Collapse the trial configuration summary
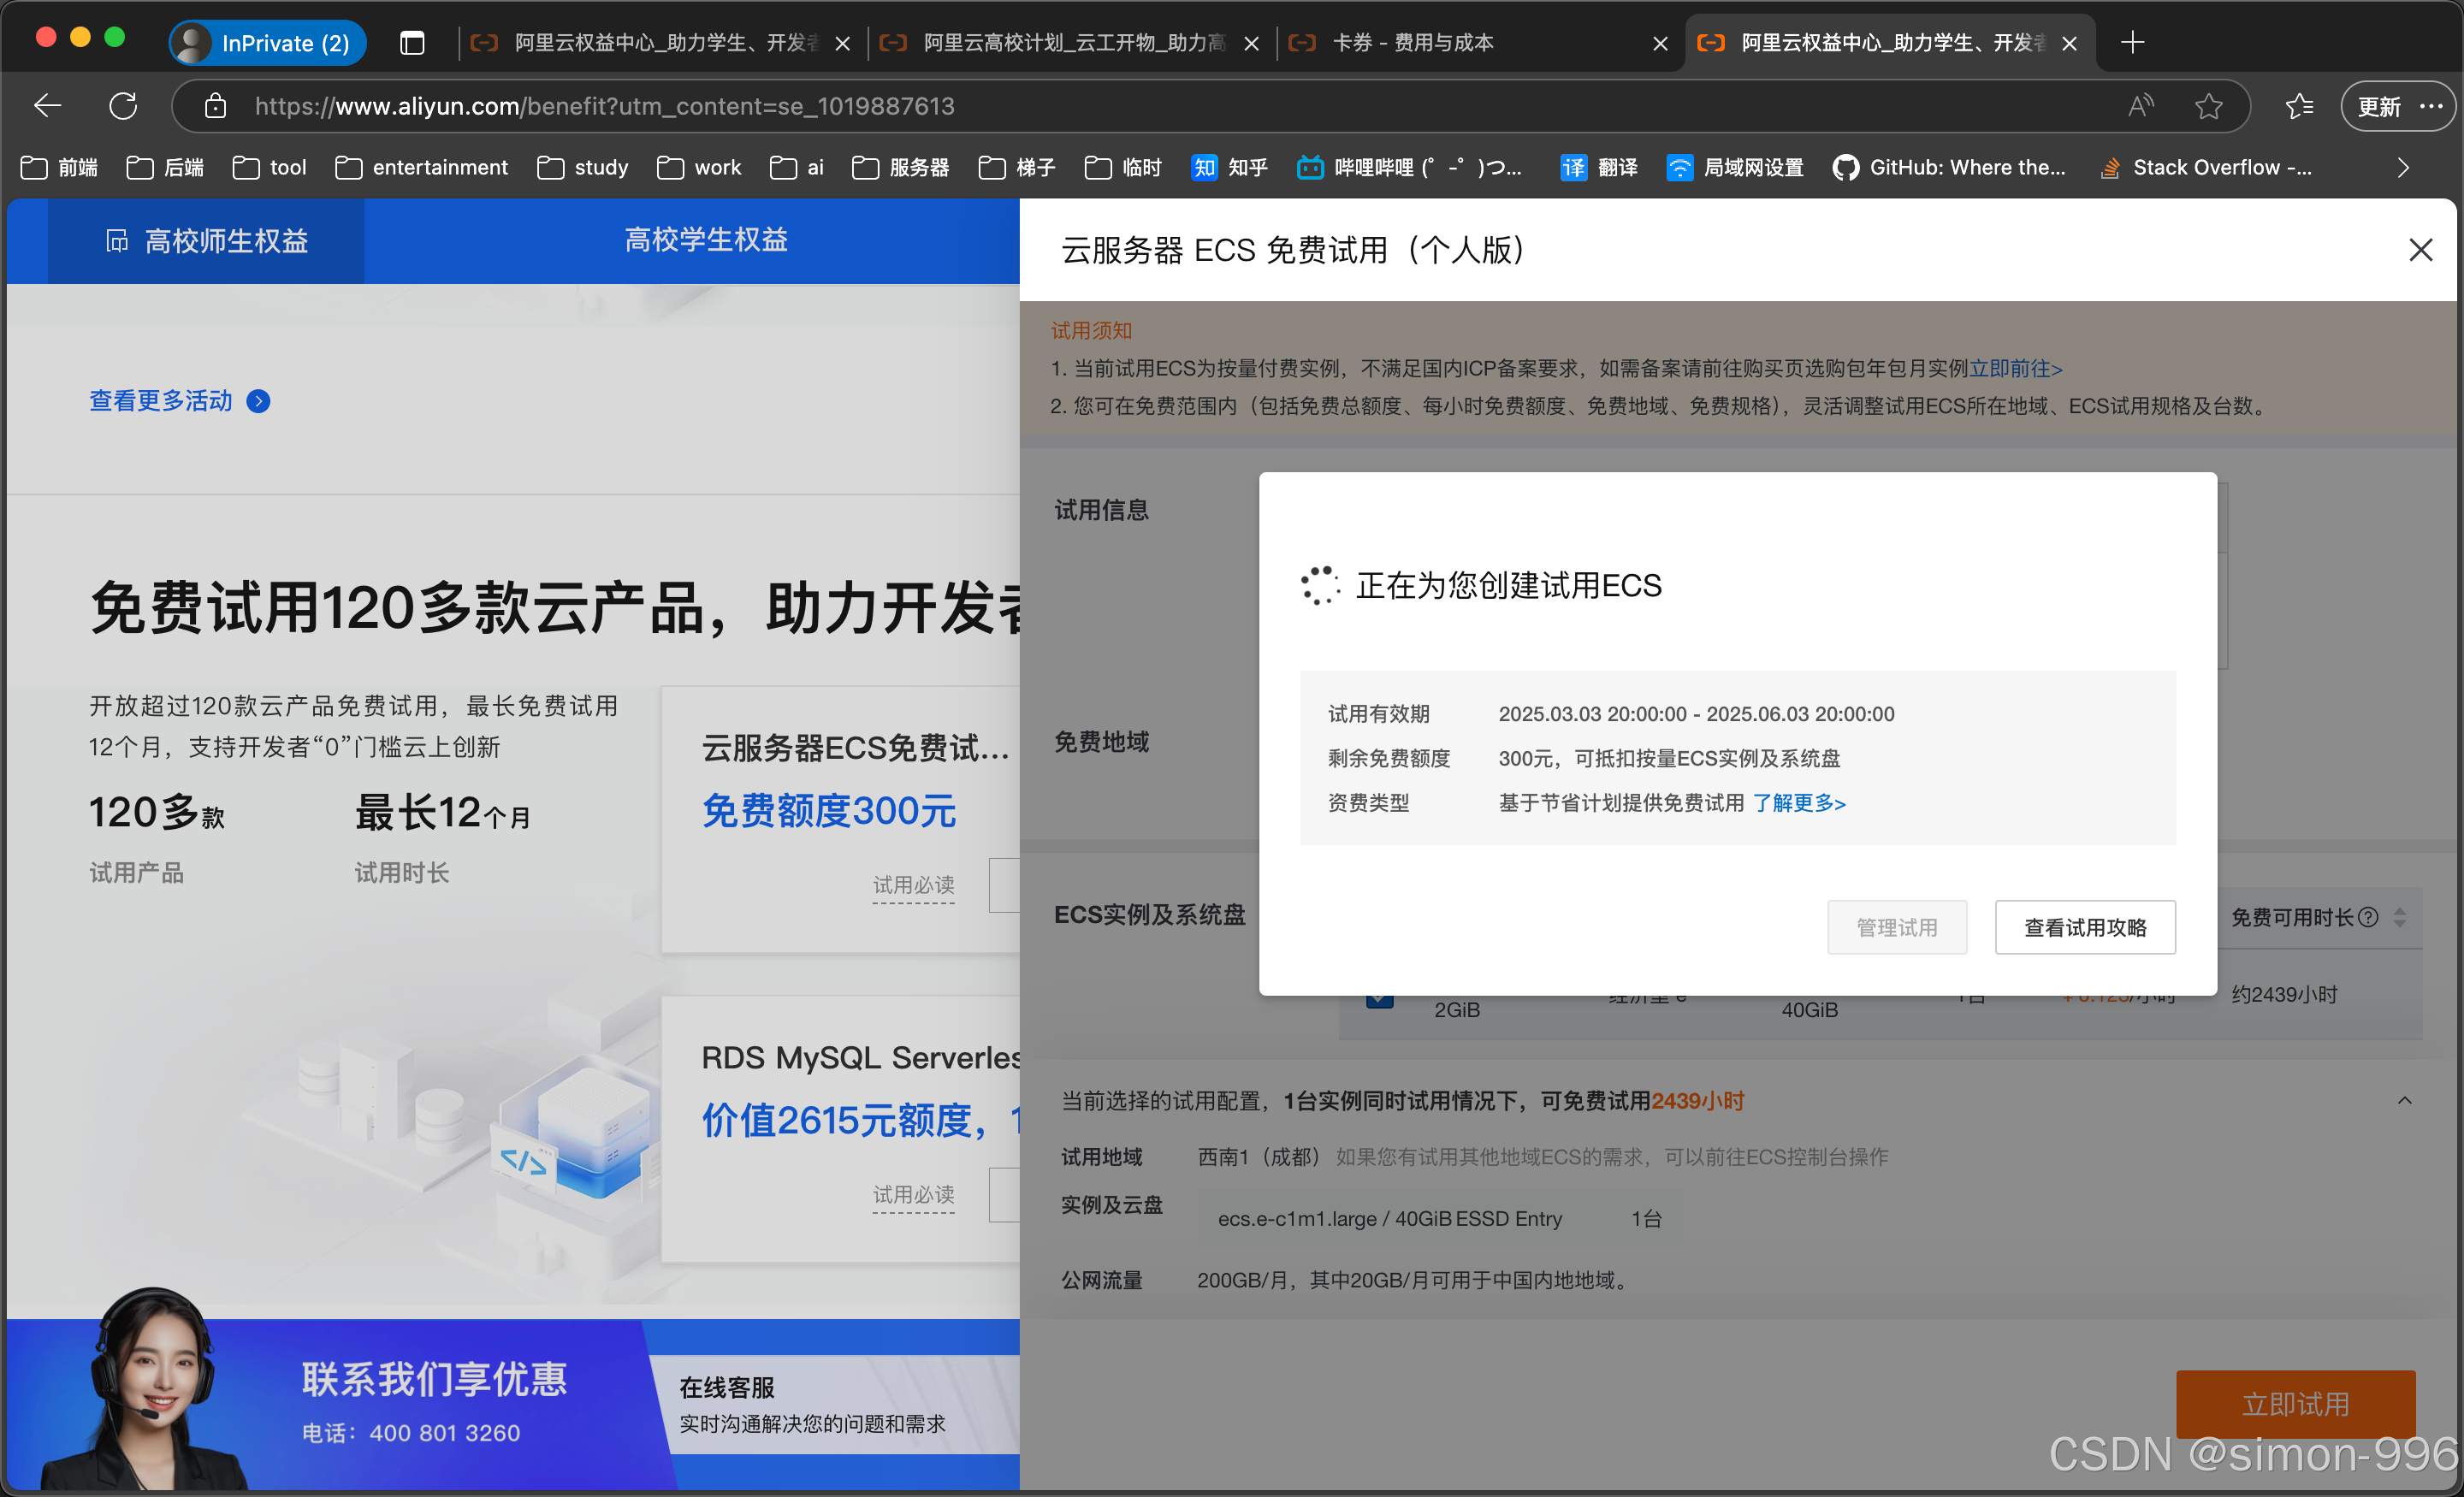The image size is (2464, 1497). click(x=2404, y=1101)
